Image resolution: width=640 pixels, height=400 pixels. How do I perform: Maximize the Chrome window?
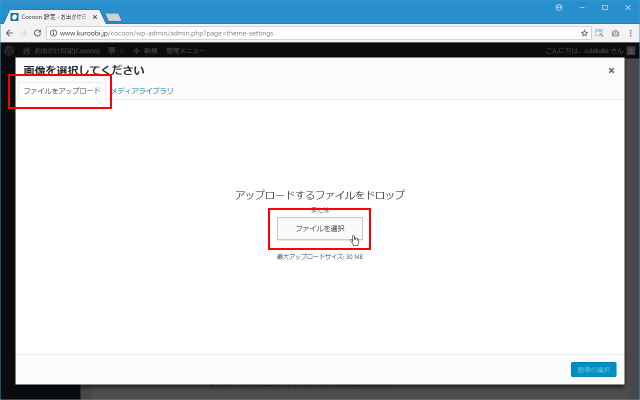[x=604, y=7]
